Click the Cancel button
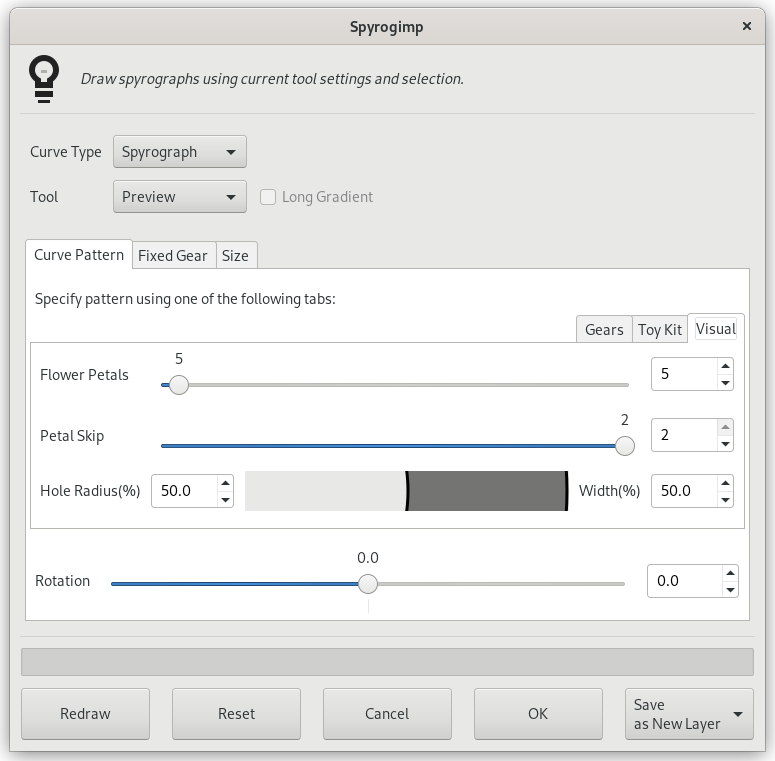 point(388,714)
